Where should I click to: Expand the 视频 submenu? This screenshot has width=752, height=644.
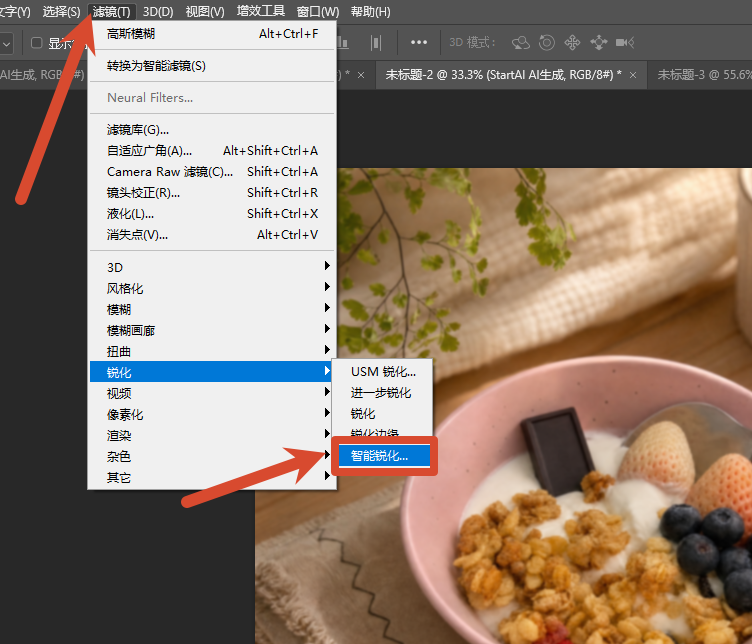coord(212,393)
